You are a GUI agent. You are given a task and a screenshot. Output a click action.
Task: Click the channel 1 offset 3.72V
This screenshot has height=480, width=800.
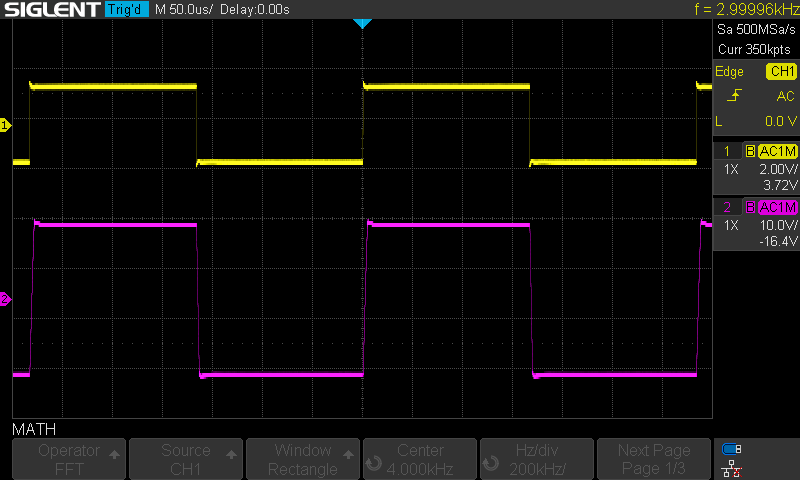780,185
